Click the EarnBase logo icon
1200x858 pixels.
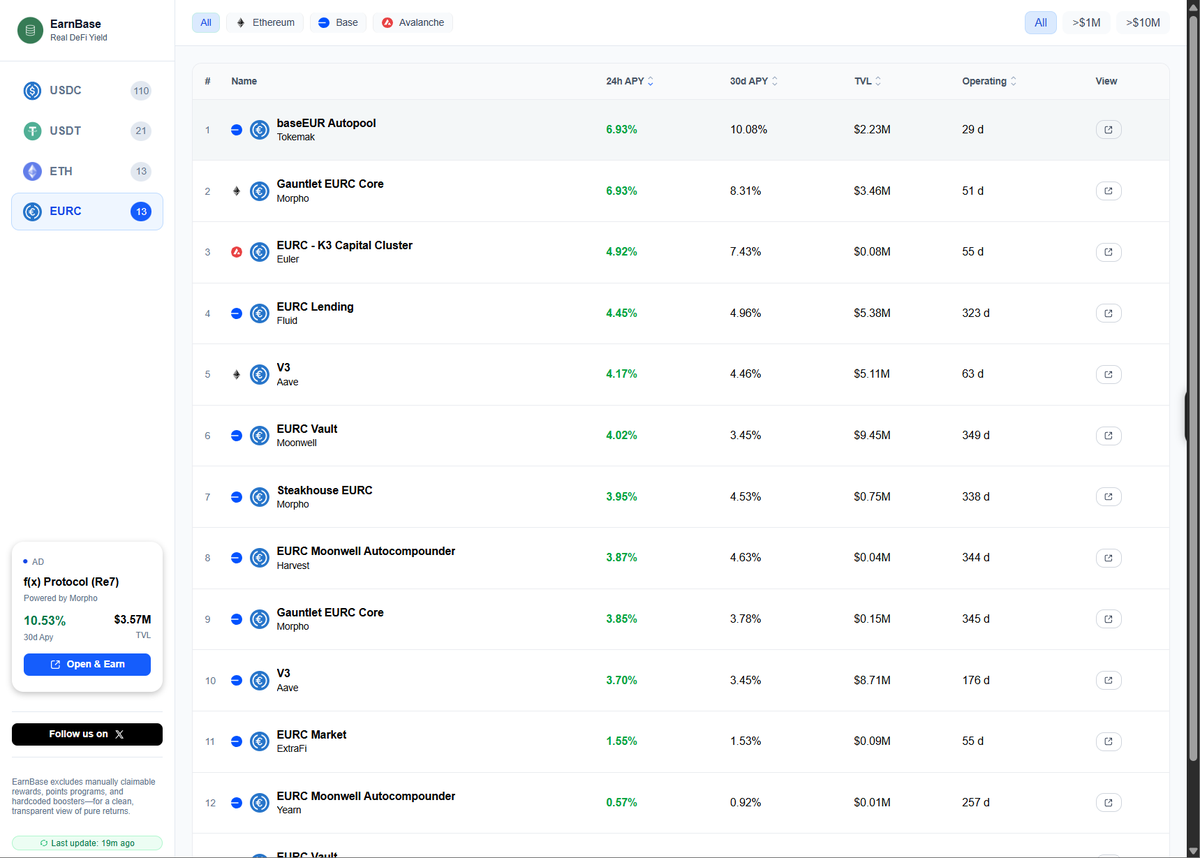tap(30, 31)
